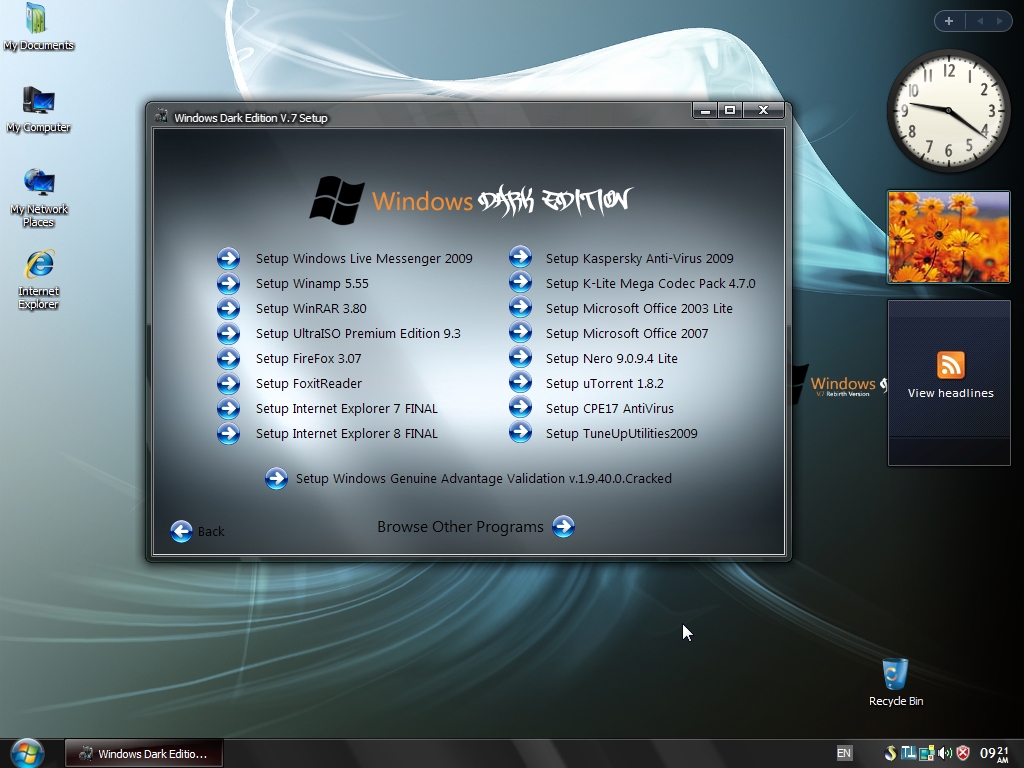1024x768 pixels.
Task: Open the Recycle Bin desktop icon
Action: click(895, 682)
